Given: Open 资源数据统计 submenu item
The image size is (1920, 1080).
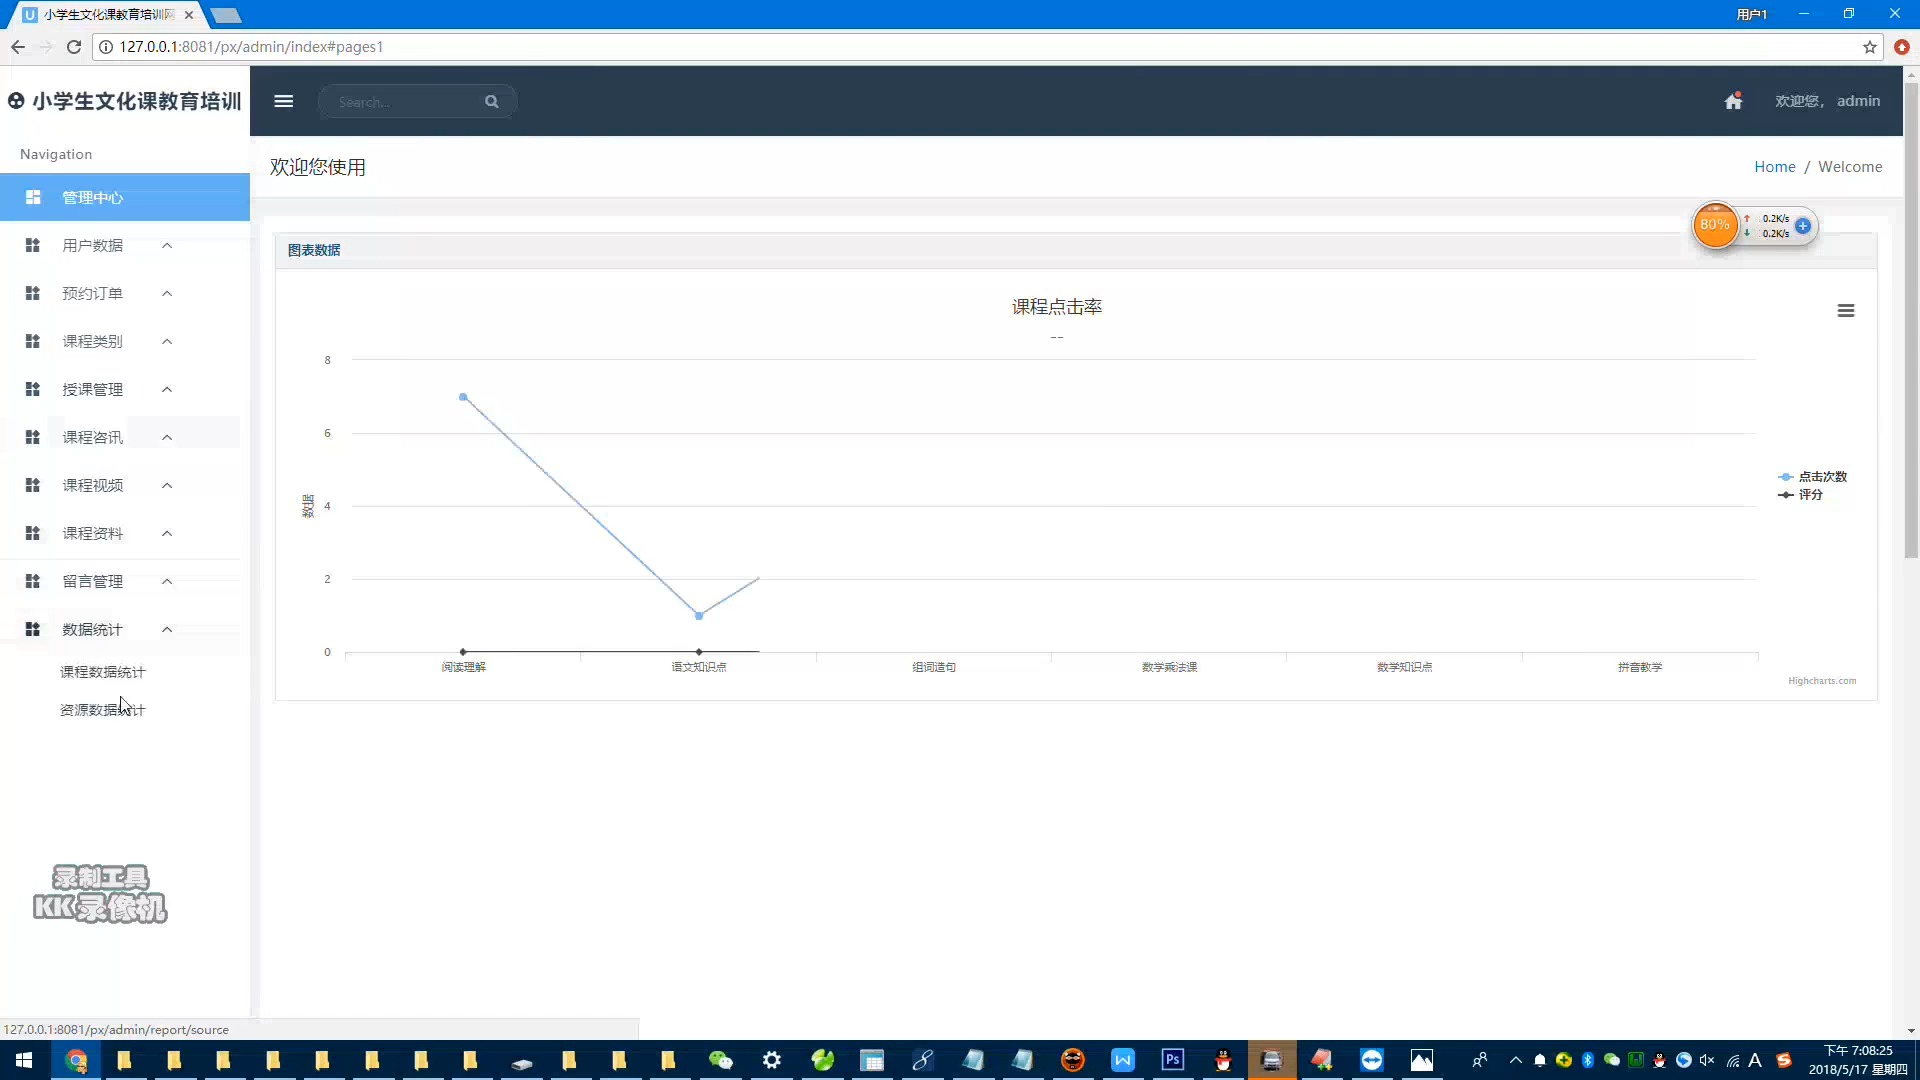Looking at the screenshot, I should click(102, 710).
